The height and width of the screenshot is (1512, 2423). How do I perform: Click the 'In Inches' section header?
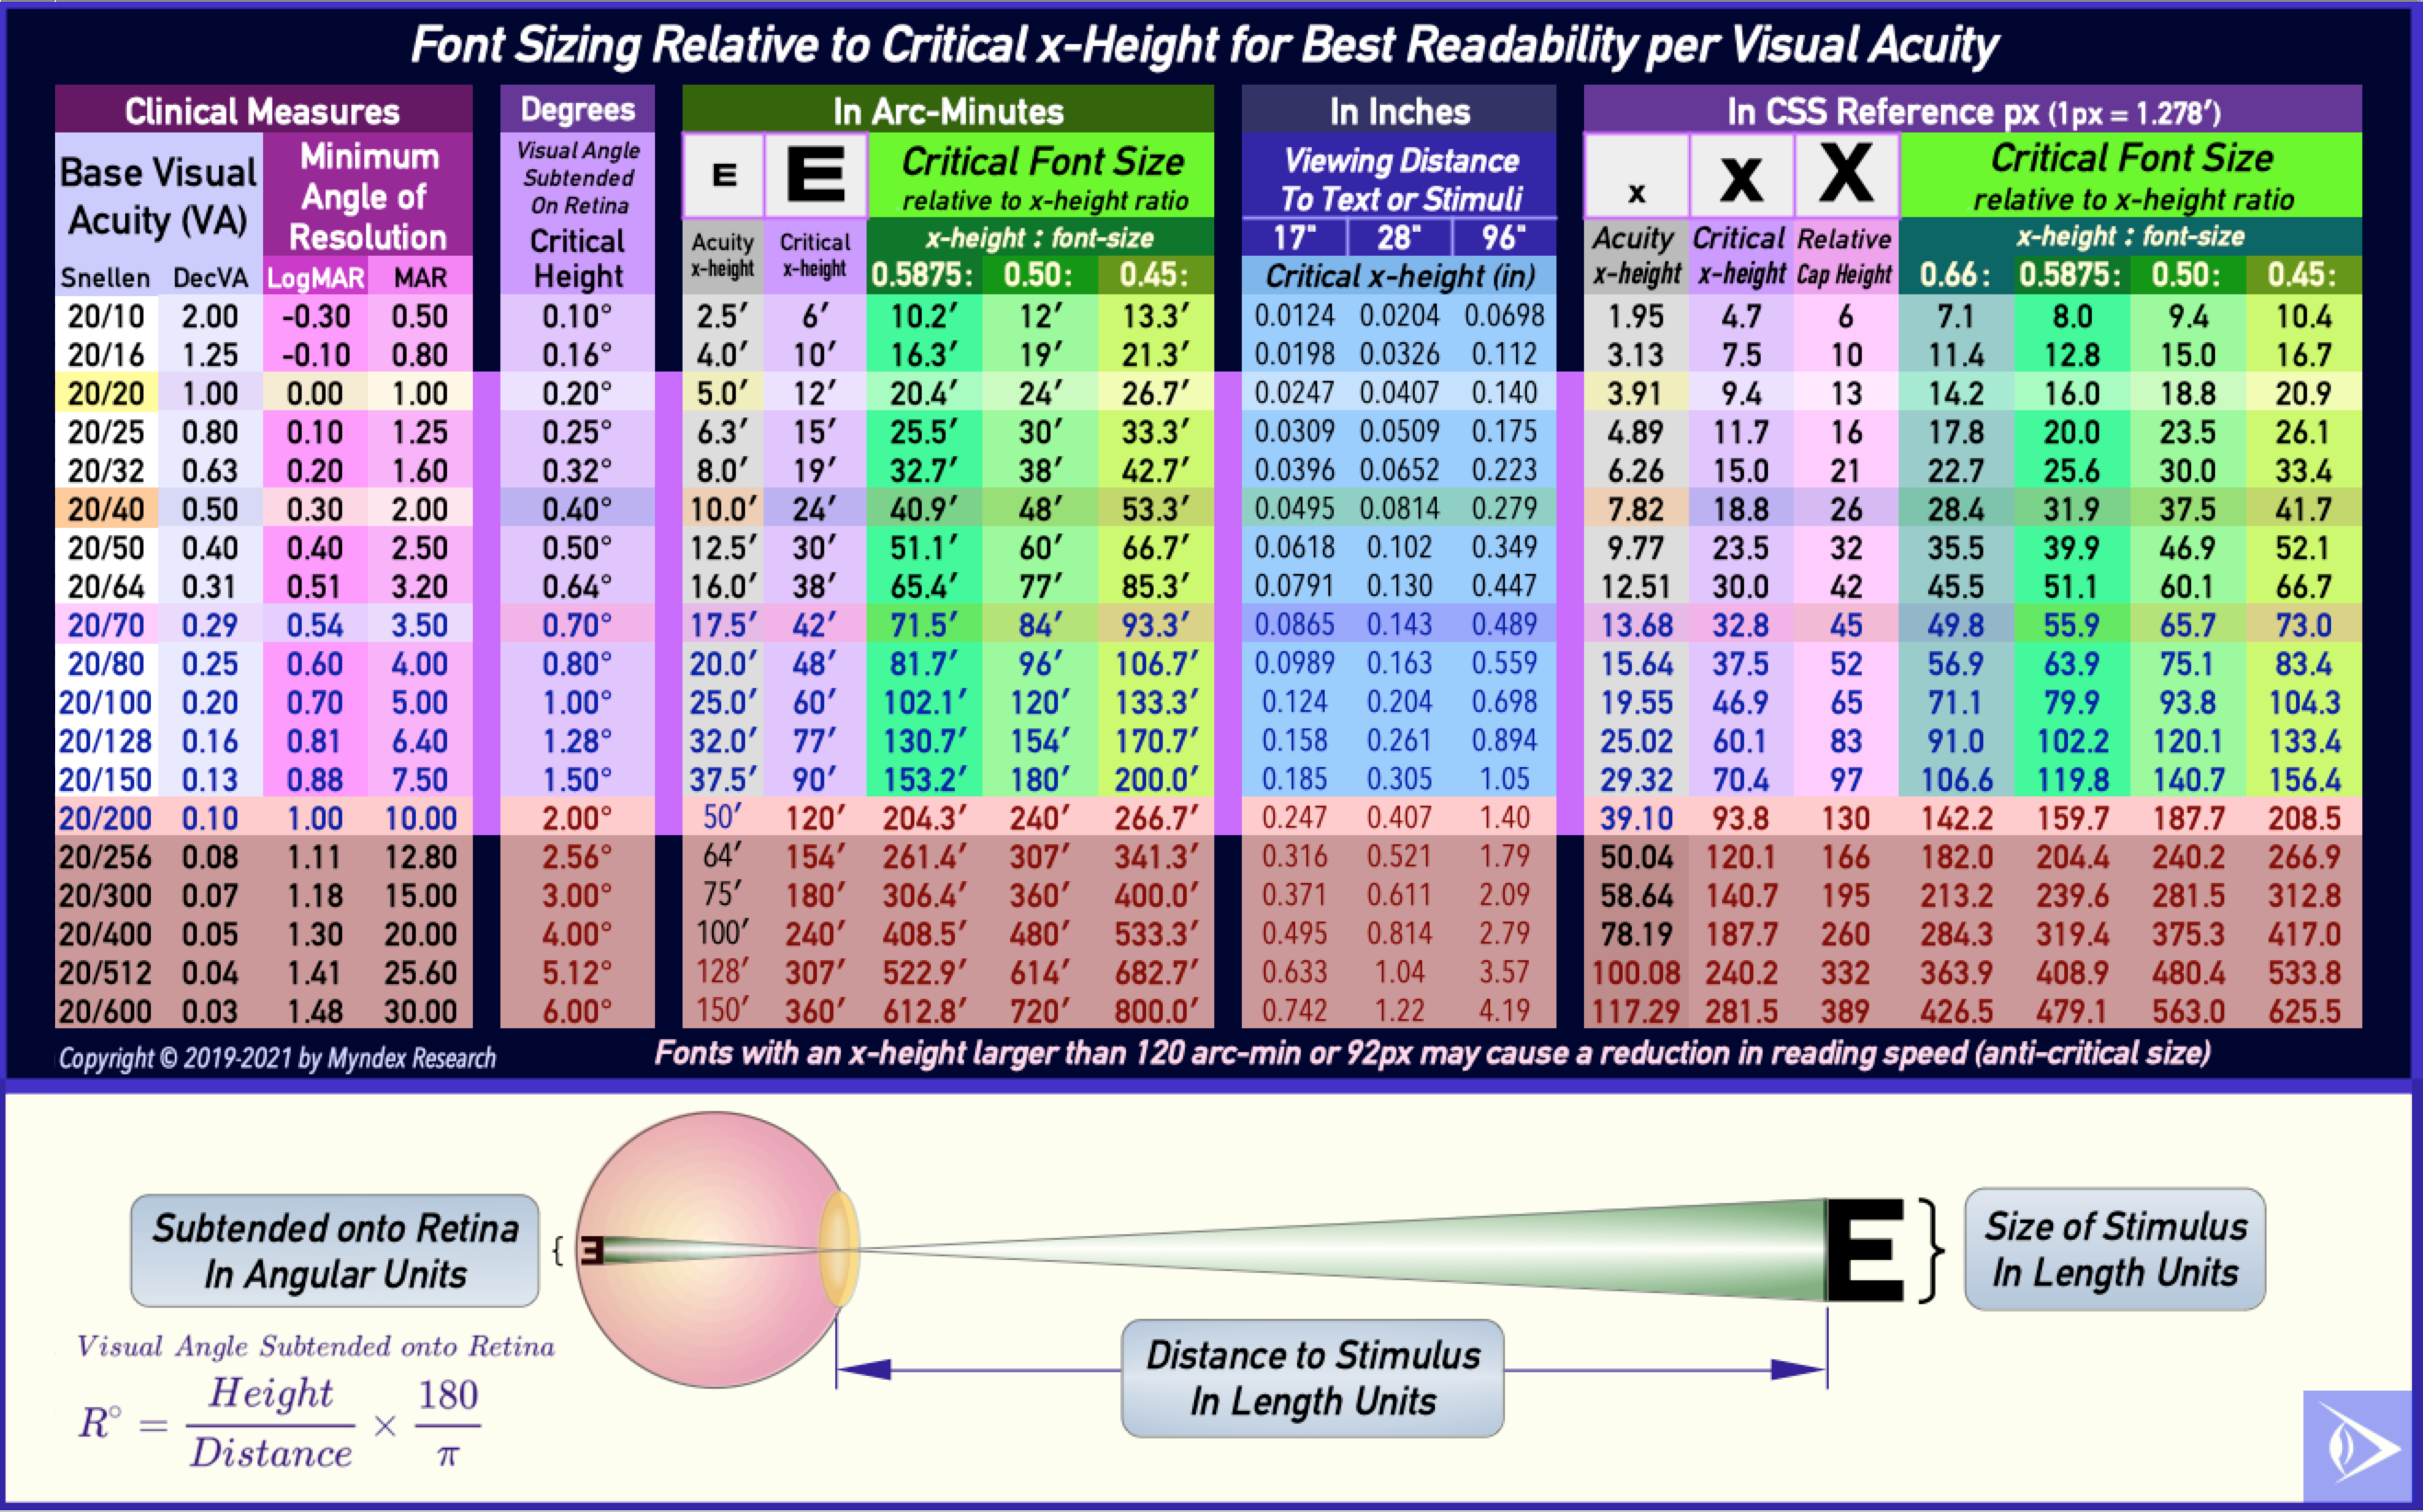click(x=1399, y=110)
